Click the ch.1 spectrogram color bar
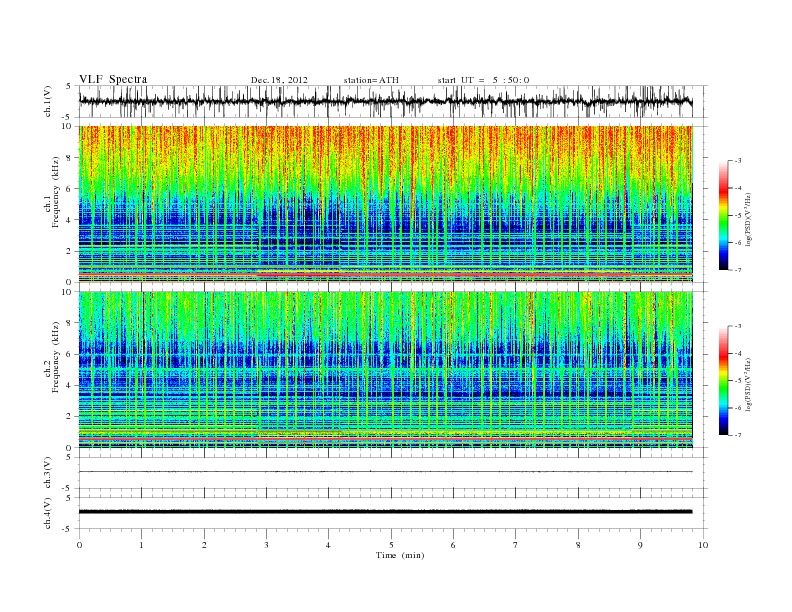 pyautogui.click(x=723, y=215)
